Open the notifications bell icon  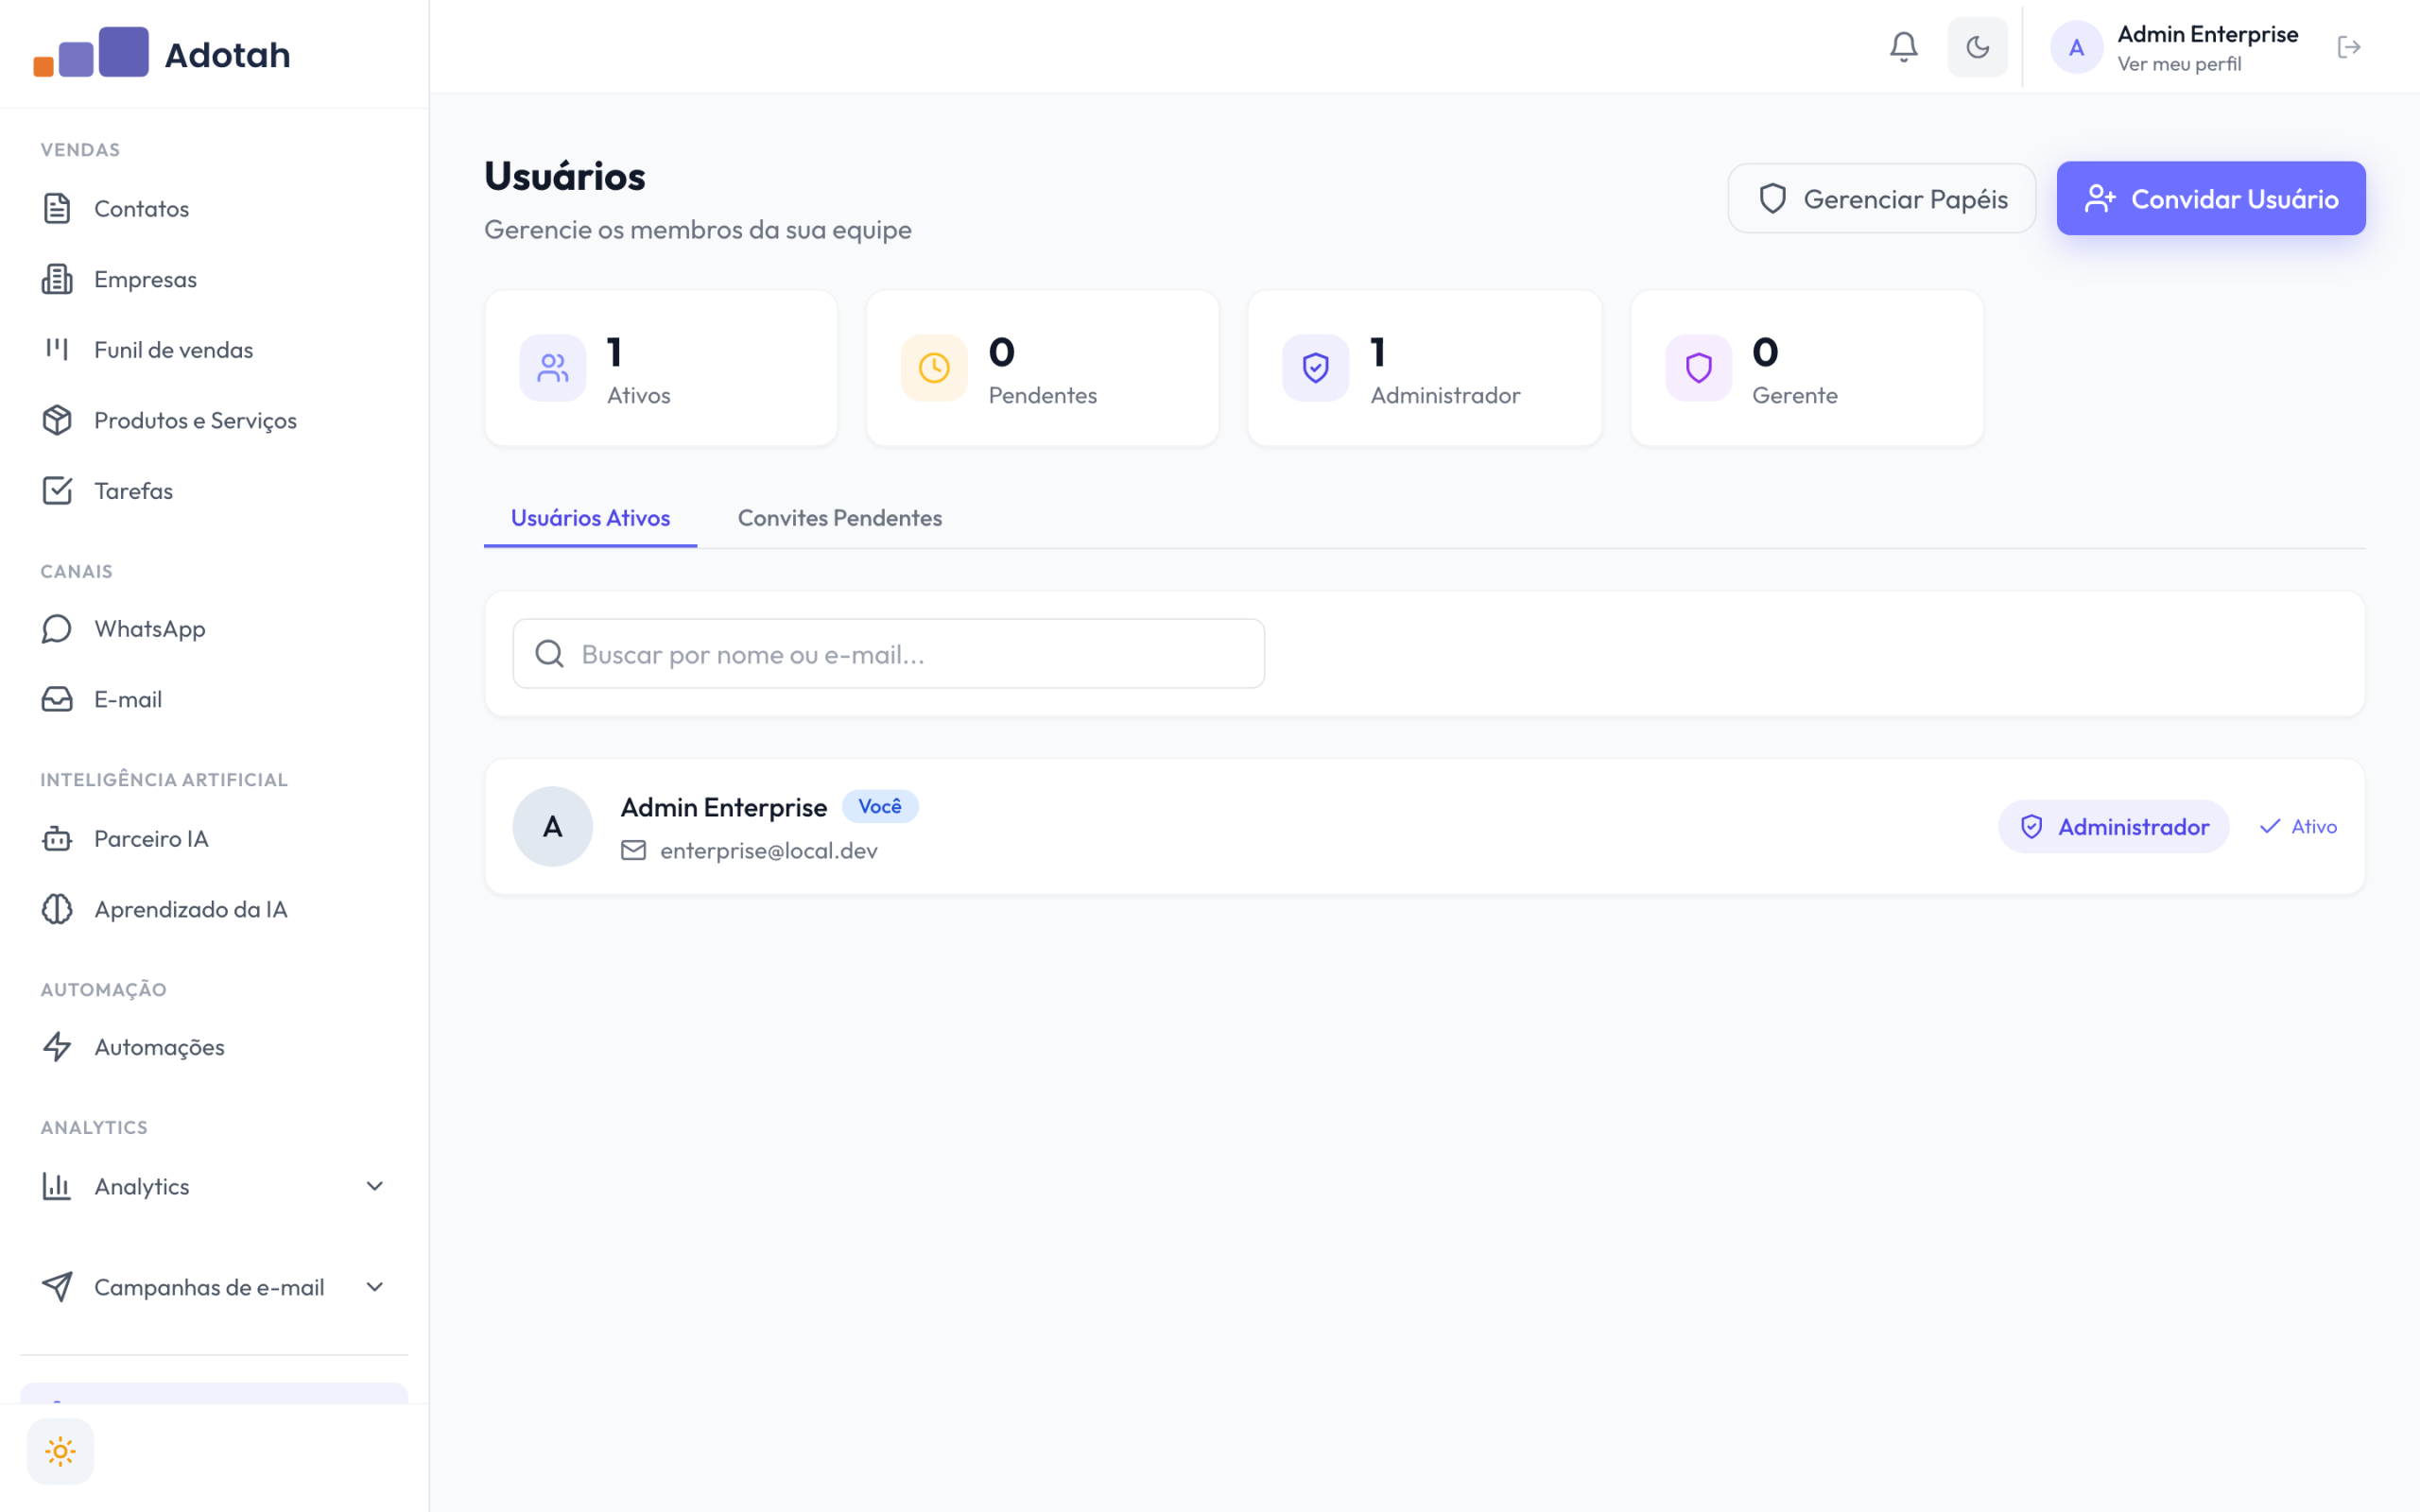[1903, 47]
